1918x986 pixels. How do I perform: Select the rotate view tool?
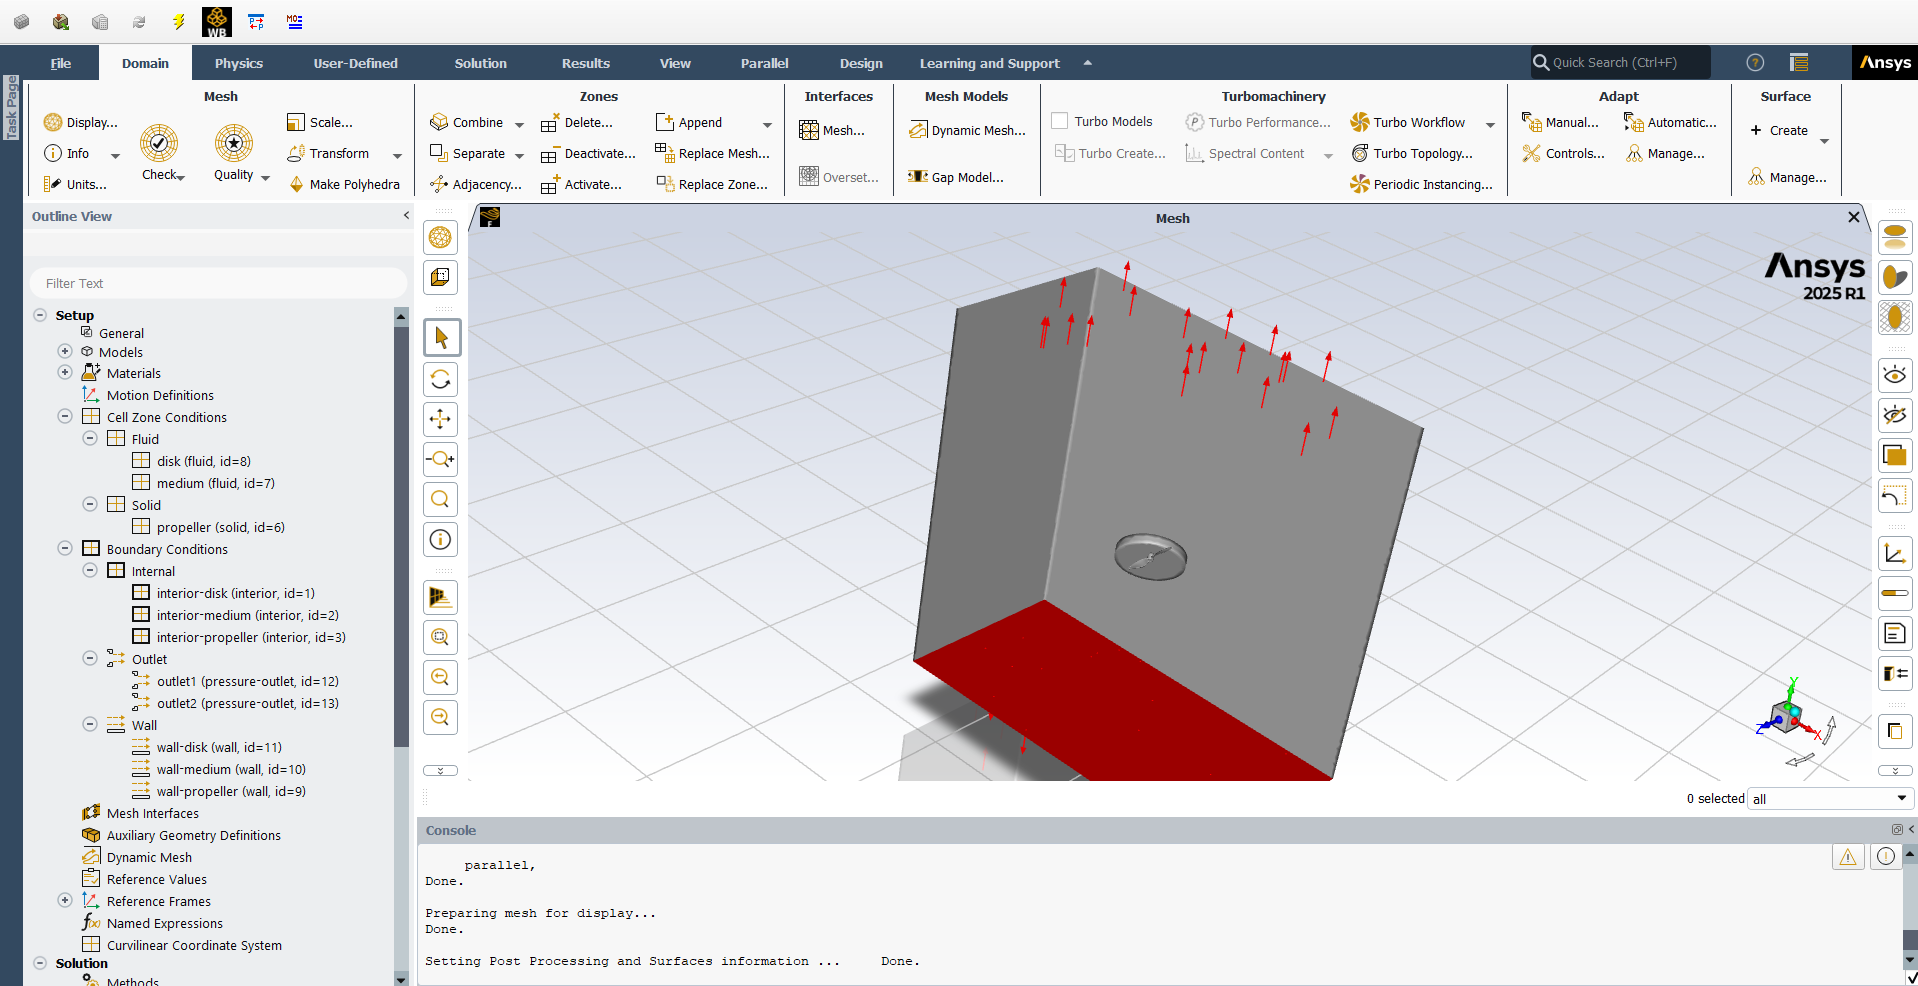click(x=440, y=380)
